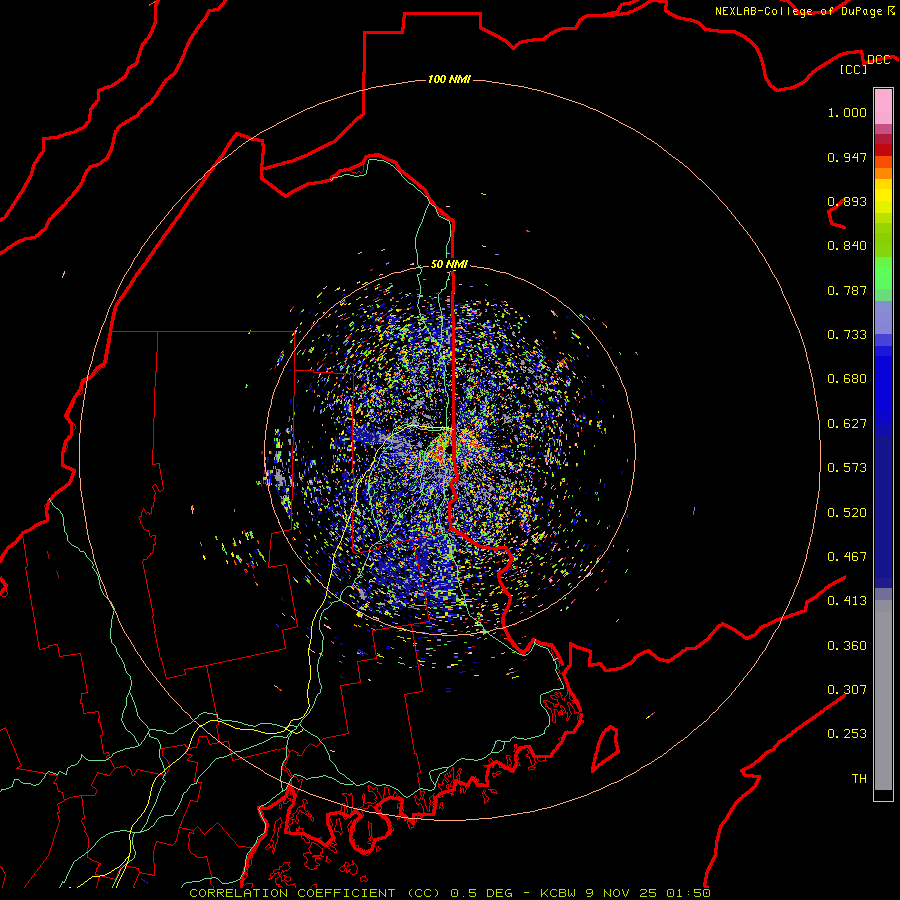Pick the lavender color bar segment

tap(883, 318)
